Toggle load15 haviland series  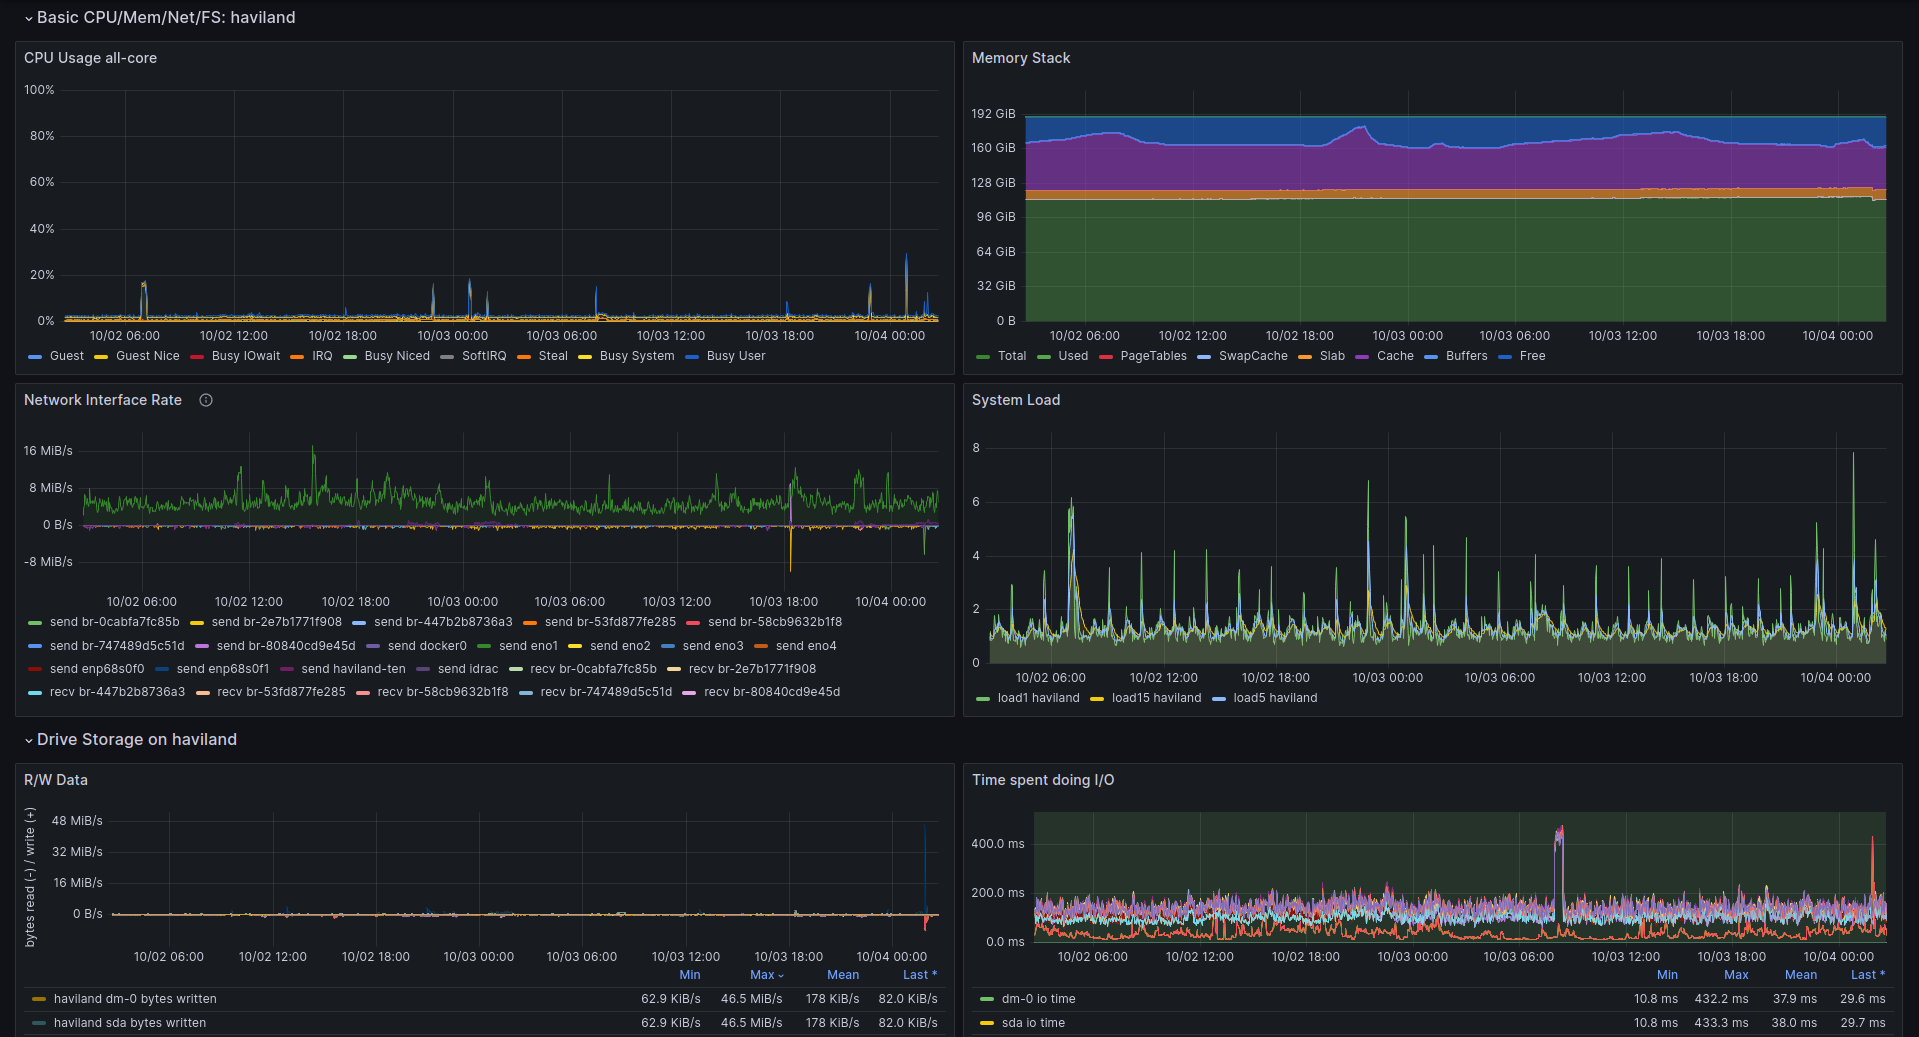click(x=1156, y=698)
